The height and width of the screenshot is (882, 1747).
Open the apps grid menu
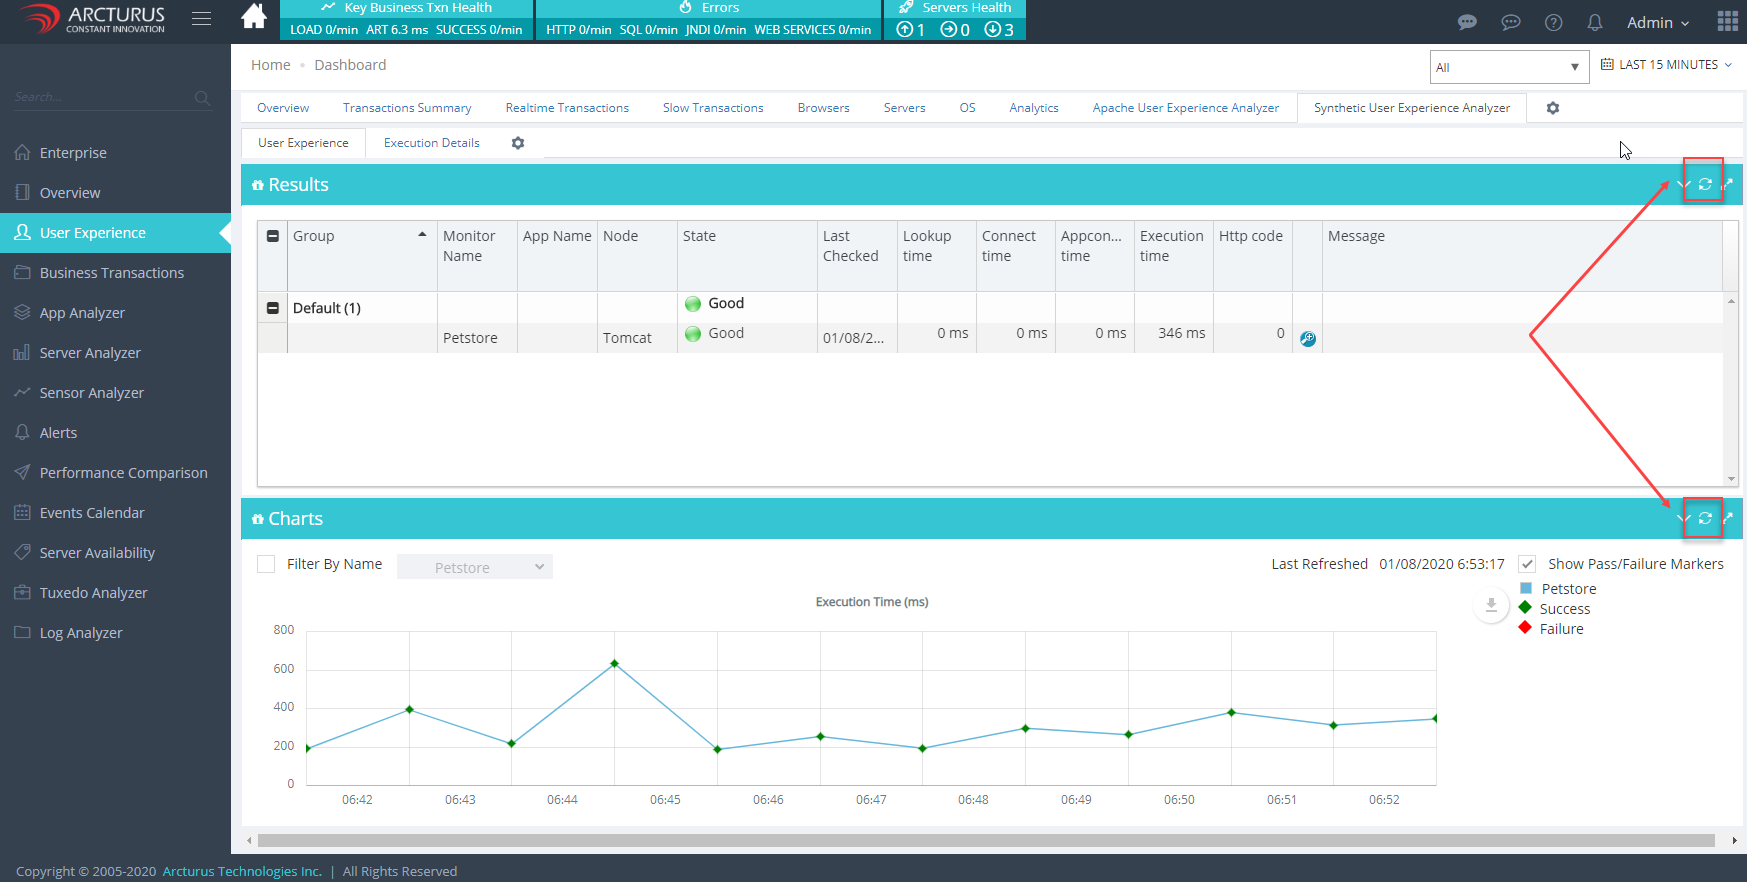tap(1727, 21)
